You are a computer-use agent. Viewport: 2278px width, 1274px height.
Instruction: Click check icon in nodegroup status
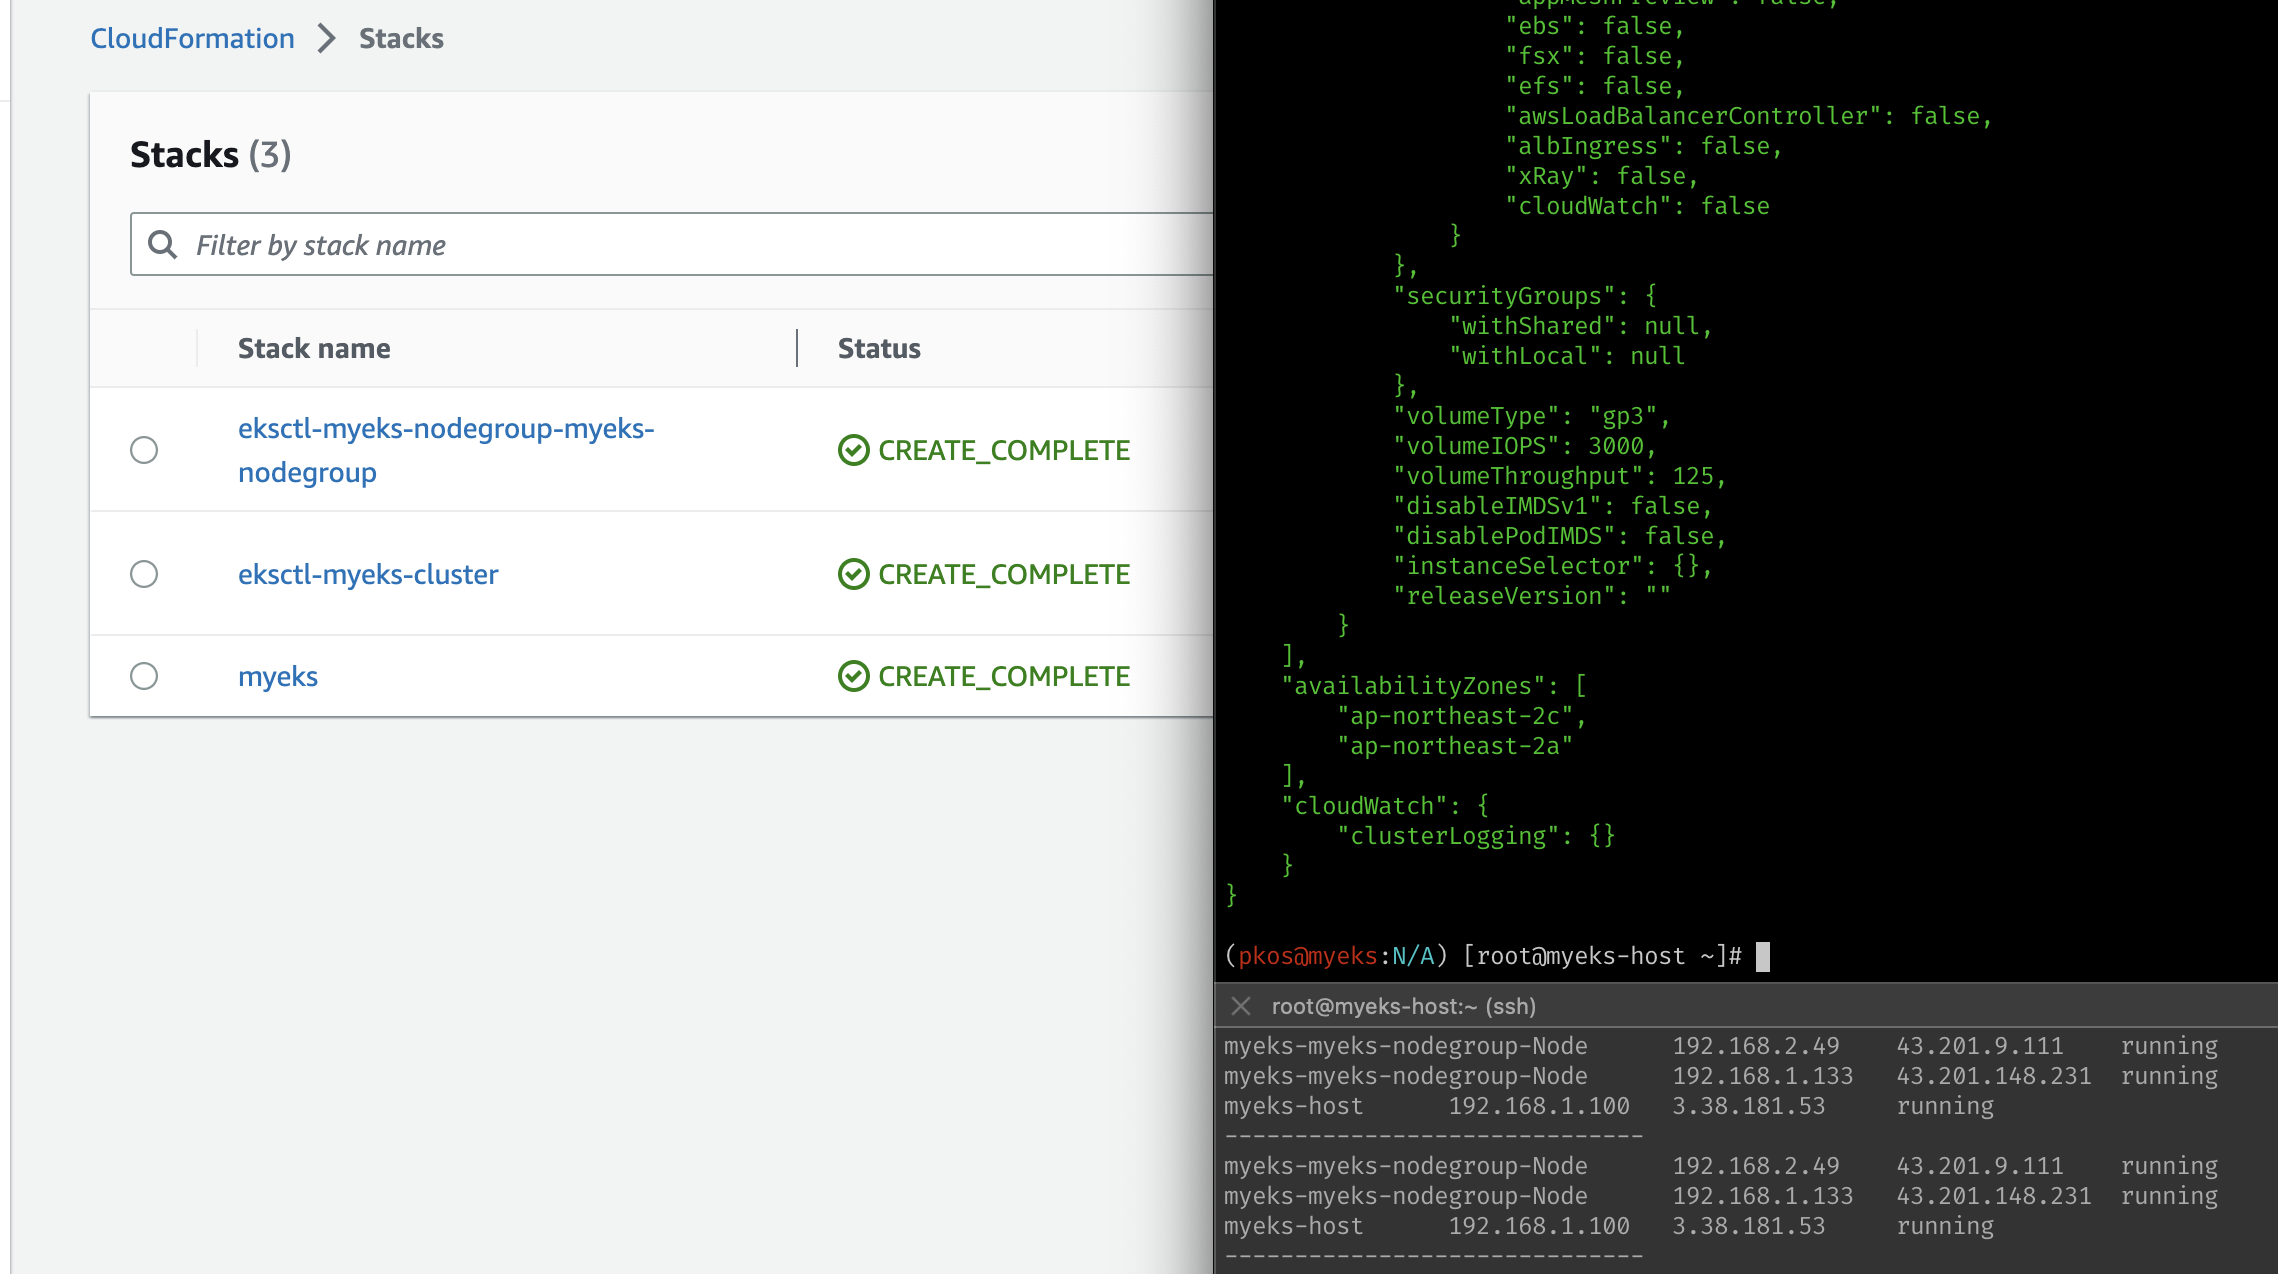tap(853, 450)
